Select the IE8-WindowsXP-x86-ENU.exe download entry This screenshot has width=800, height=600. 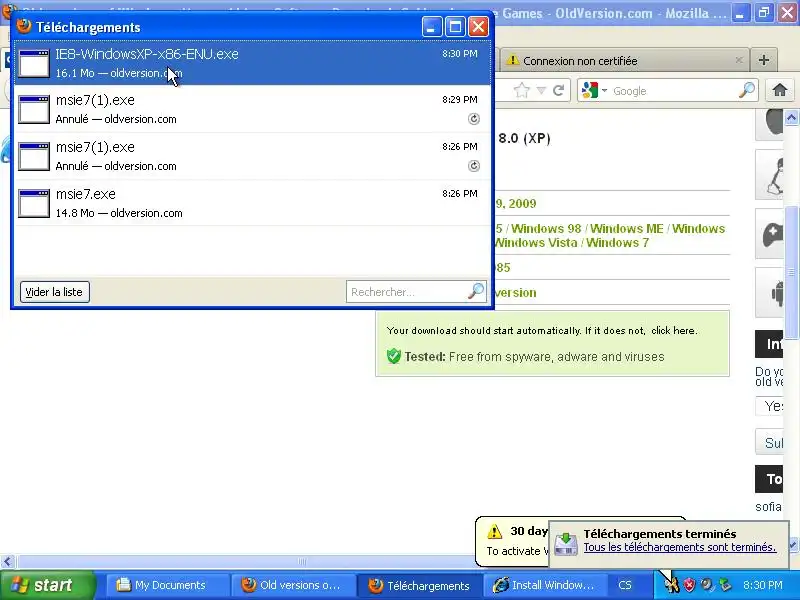[253, 63]
